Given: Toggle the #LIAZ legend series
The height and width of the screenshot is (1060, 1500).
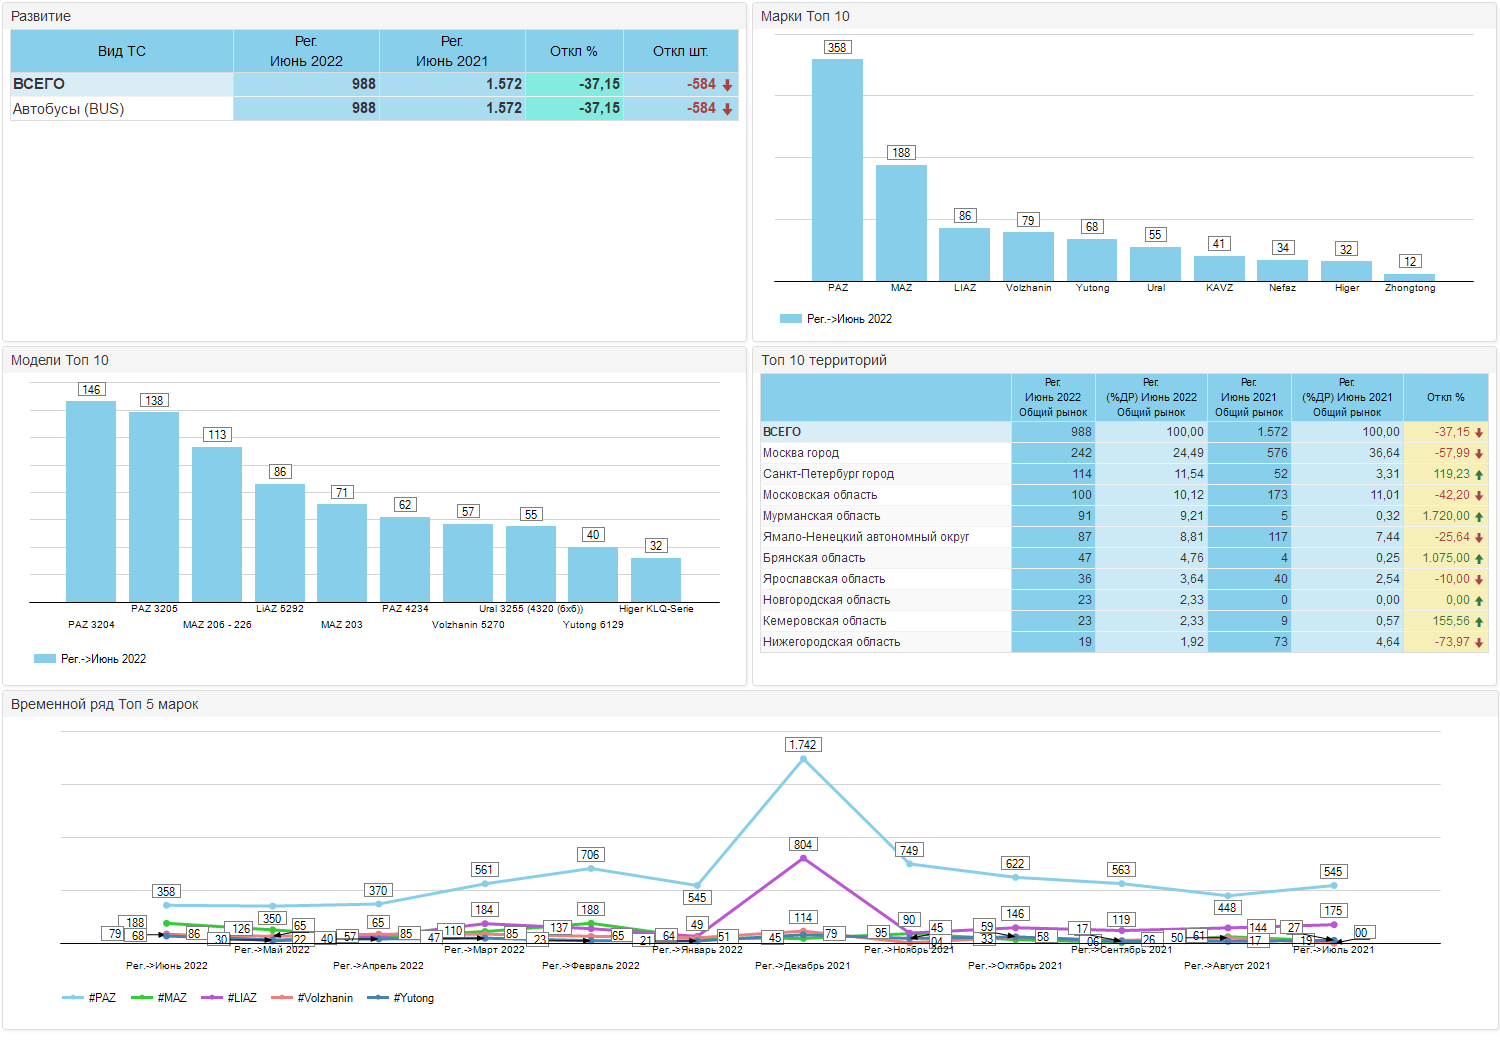Looking at the screenshot, I should pyautogui.click(x=229, y=998).
